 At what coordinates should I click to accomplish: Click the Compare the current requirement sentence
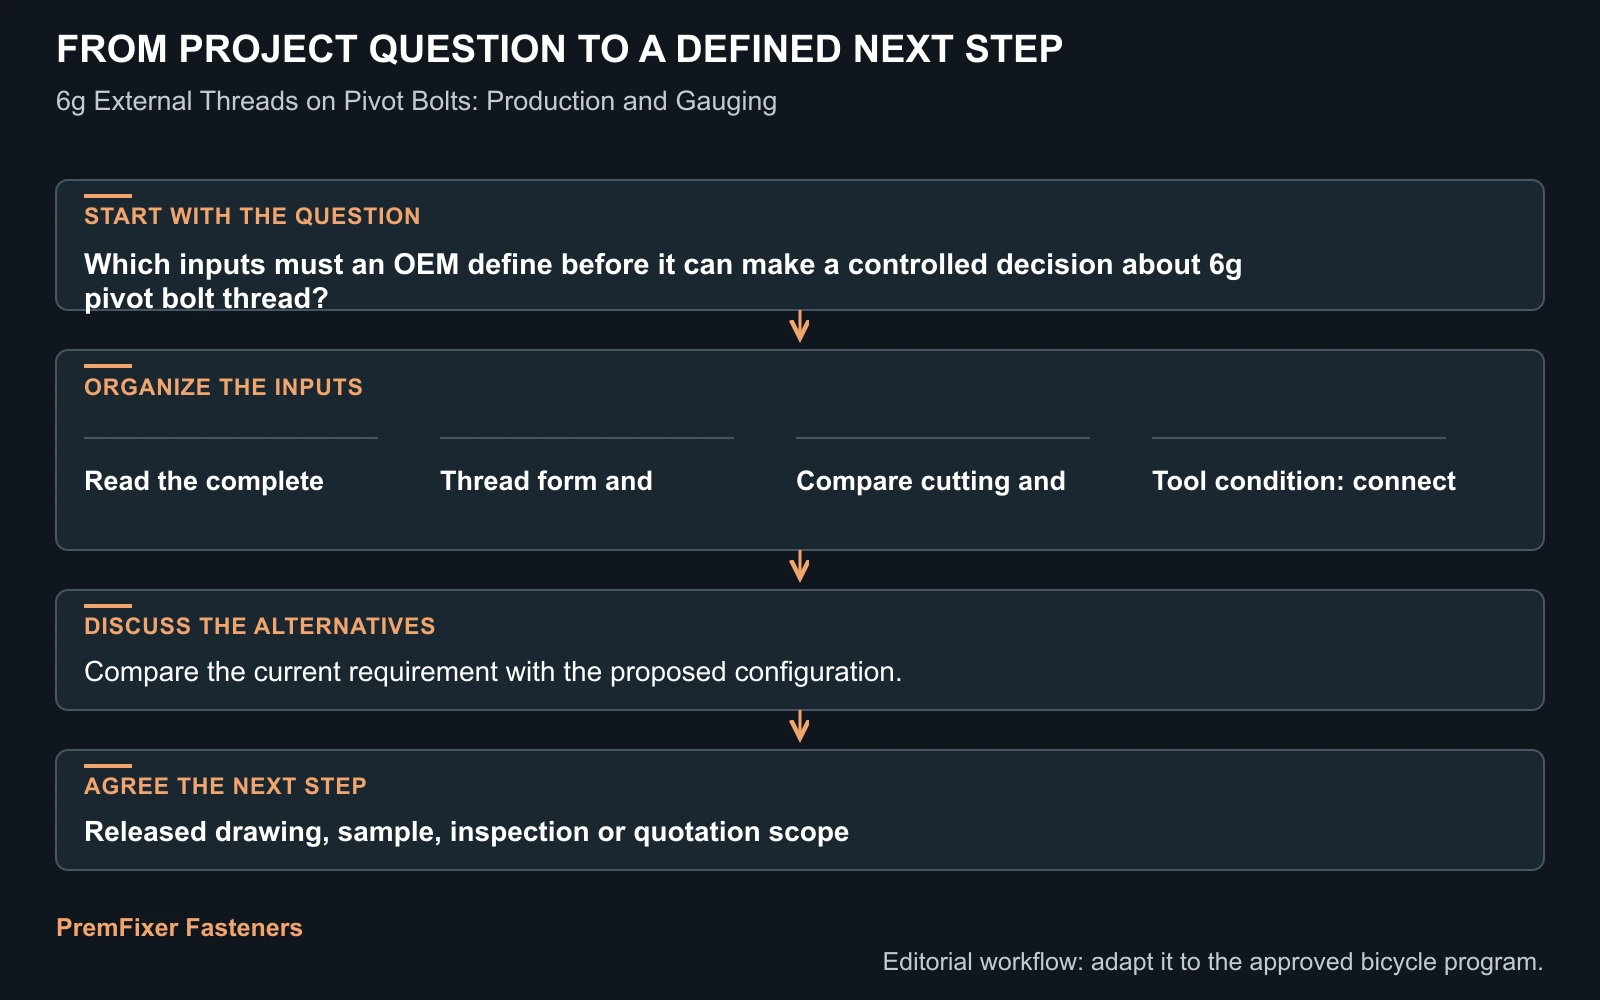click(493, 671)
